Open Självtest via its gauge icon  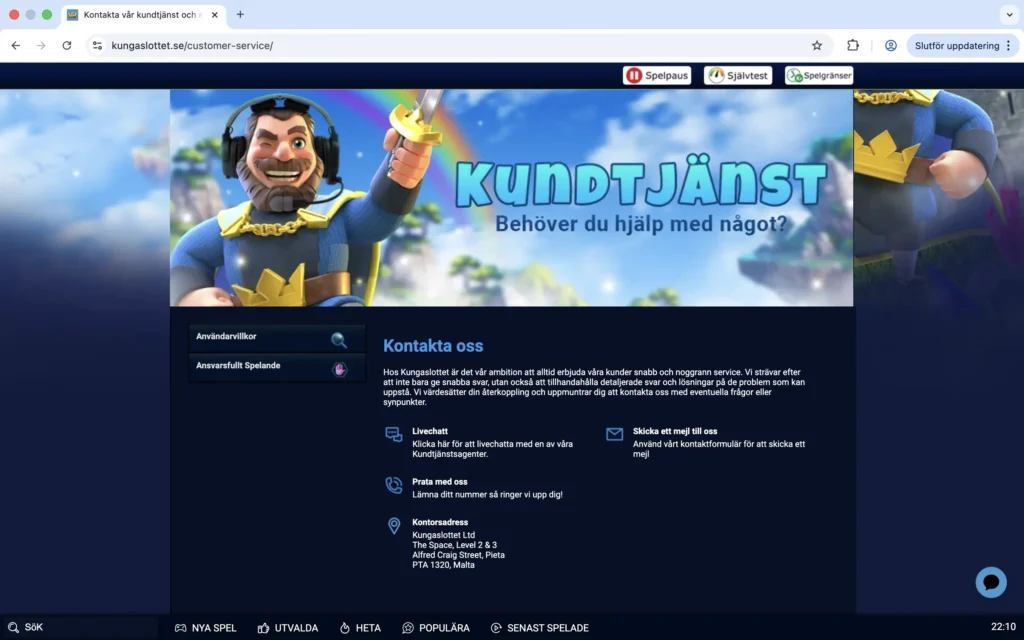coord(715,74)
